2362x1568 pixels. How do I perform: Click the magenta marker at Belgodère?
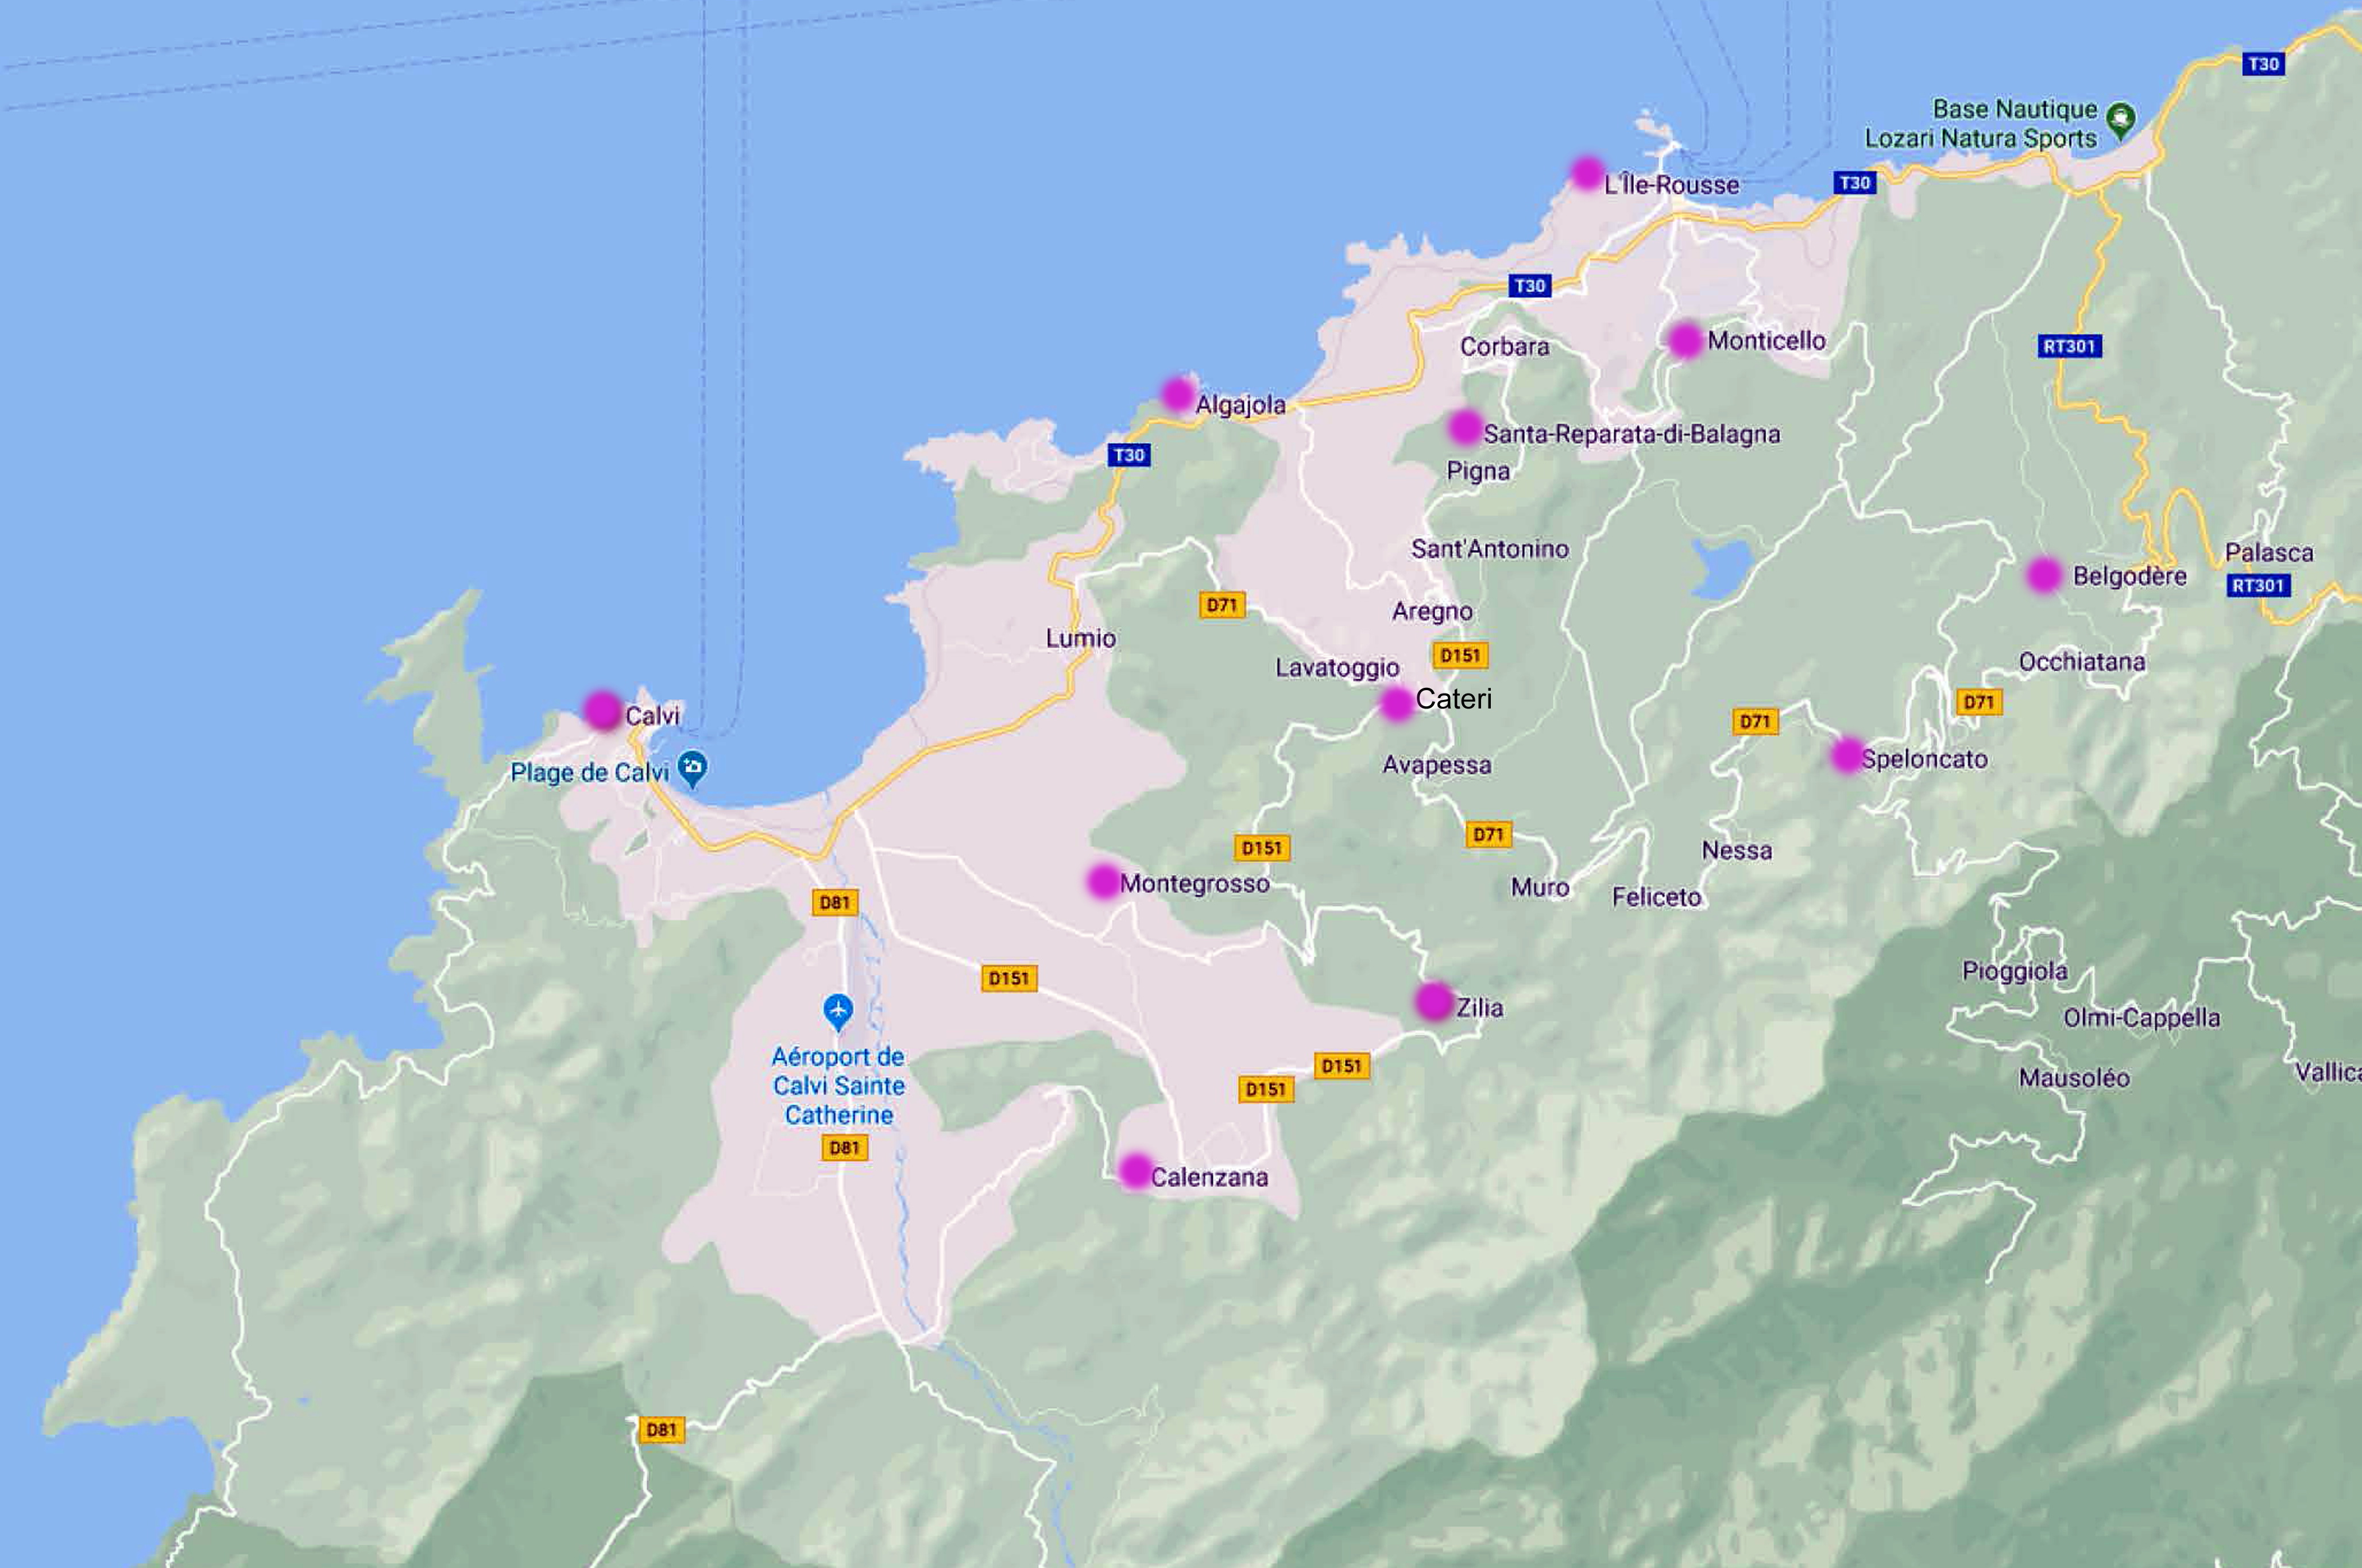[2044, 575]
